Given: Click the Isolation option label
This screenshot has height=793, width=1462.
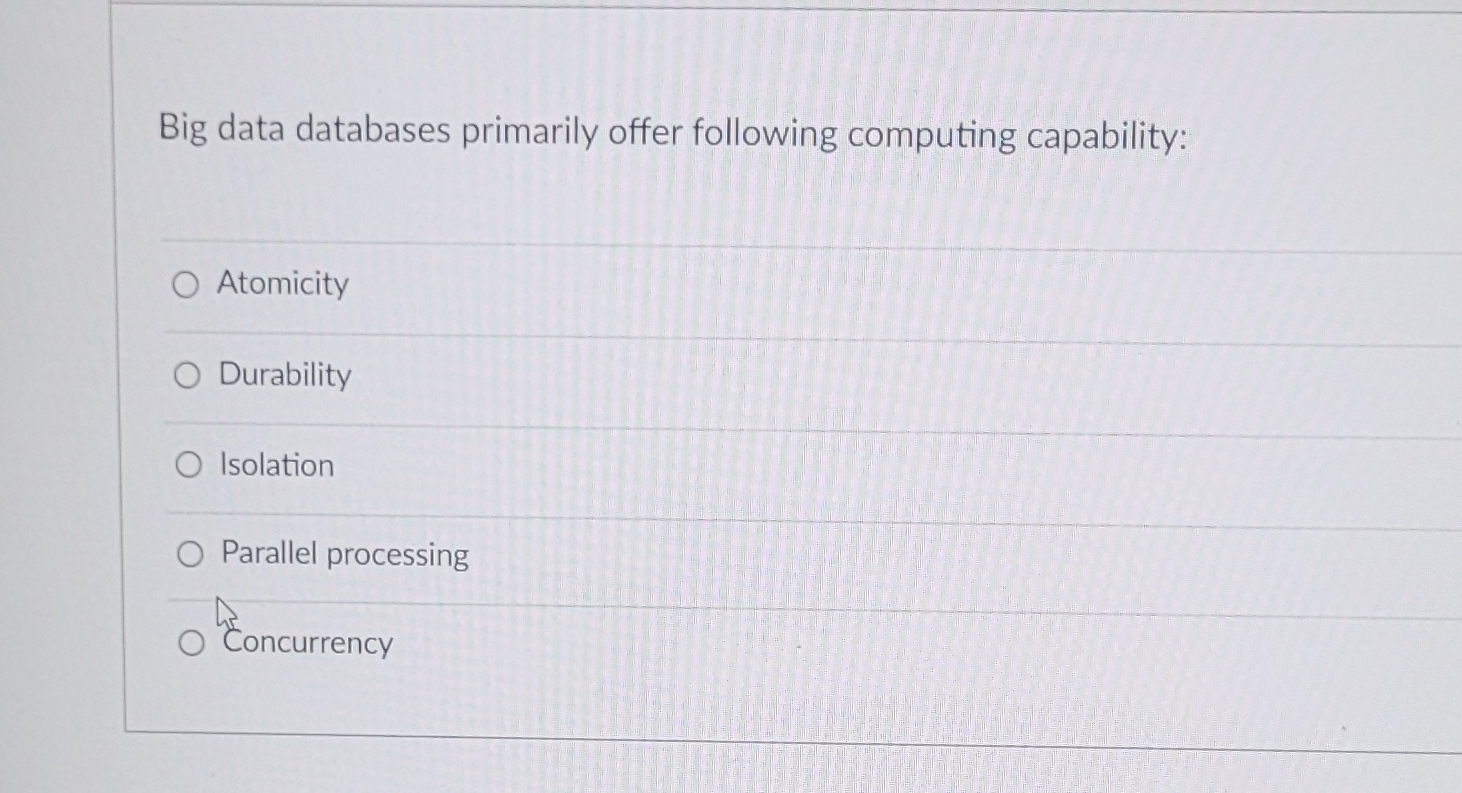Looking at the screenshot, I should 276,464.
